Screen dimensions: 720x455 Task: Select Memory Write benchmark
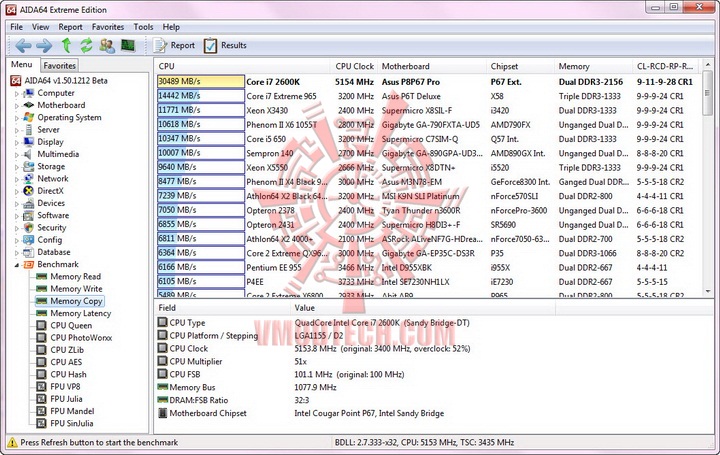tap(76, 289)
